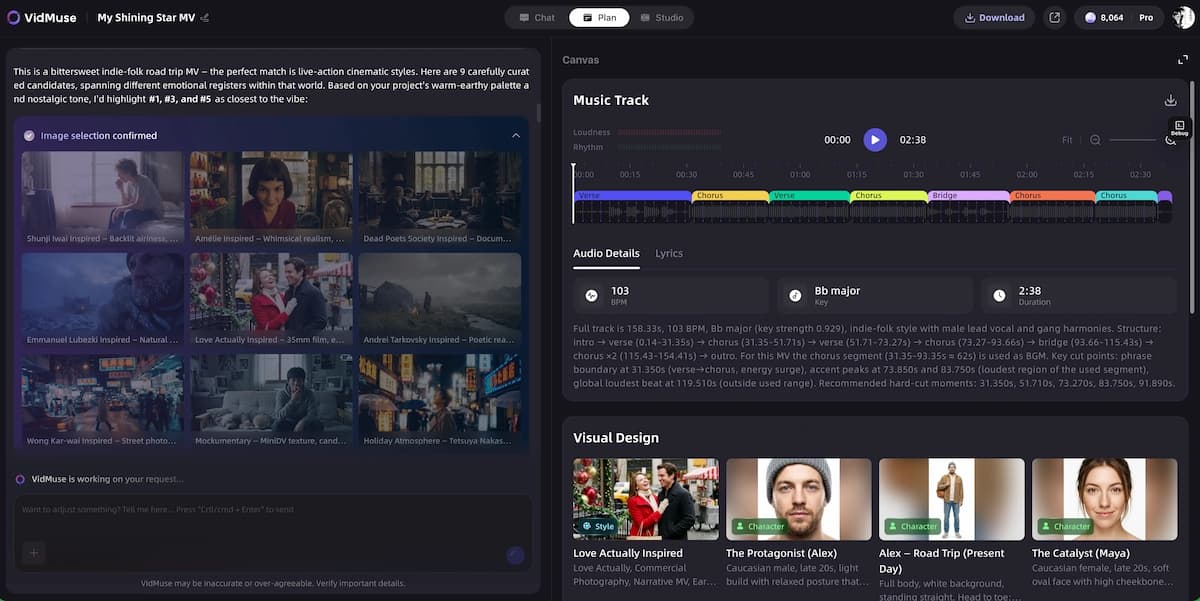1200x601 pixels.
Task: Select the Wong Kar-wai Inspired thumbnail
Action: pos(102,400)
